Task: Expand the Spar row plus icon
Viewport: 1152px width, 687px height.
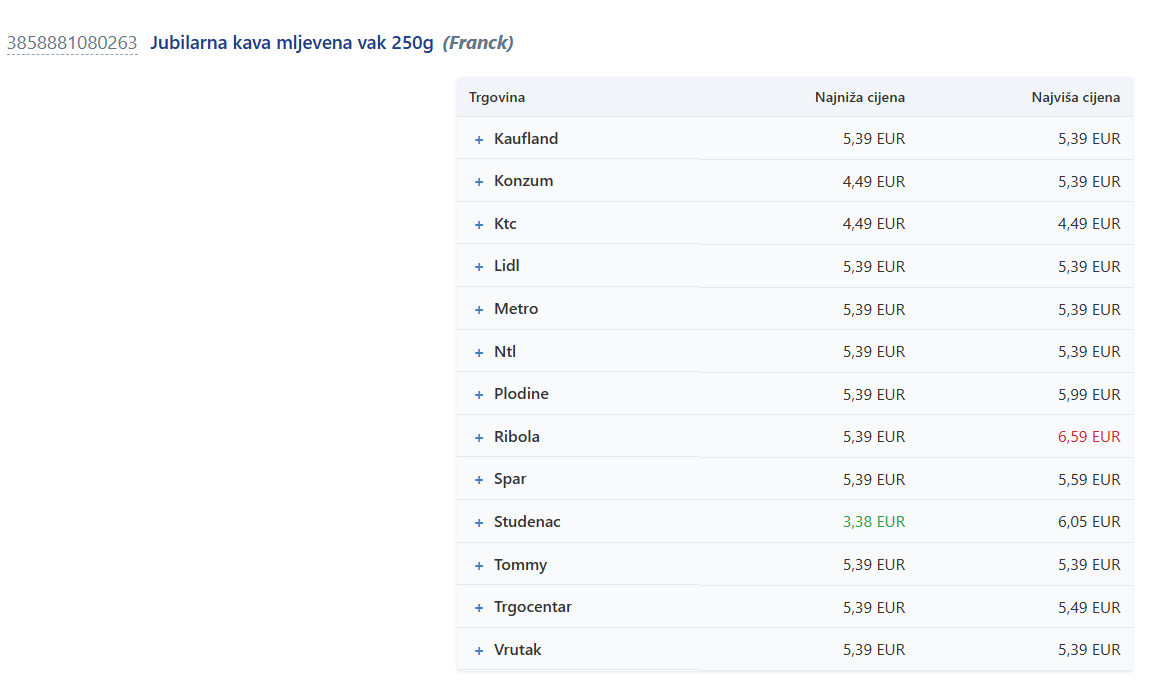Action: tap(479, 480)
